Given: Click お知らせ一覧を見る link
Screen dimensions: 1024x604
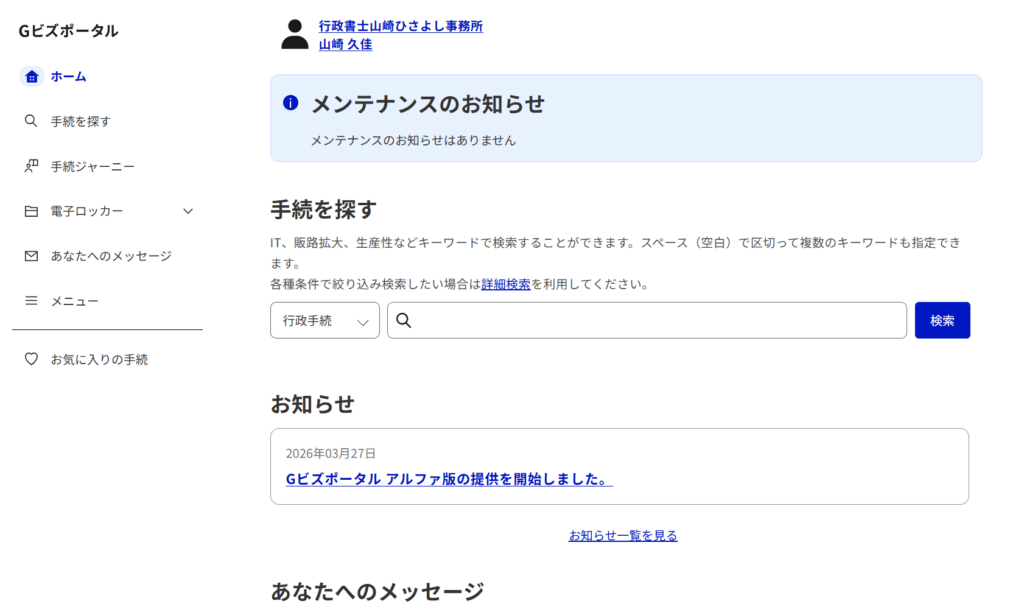Looking at the screenshot, I should [623, 536].
